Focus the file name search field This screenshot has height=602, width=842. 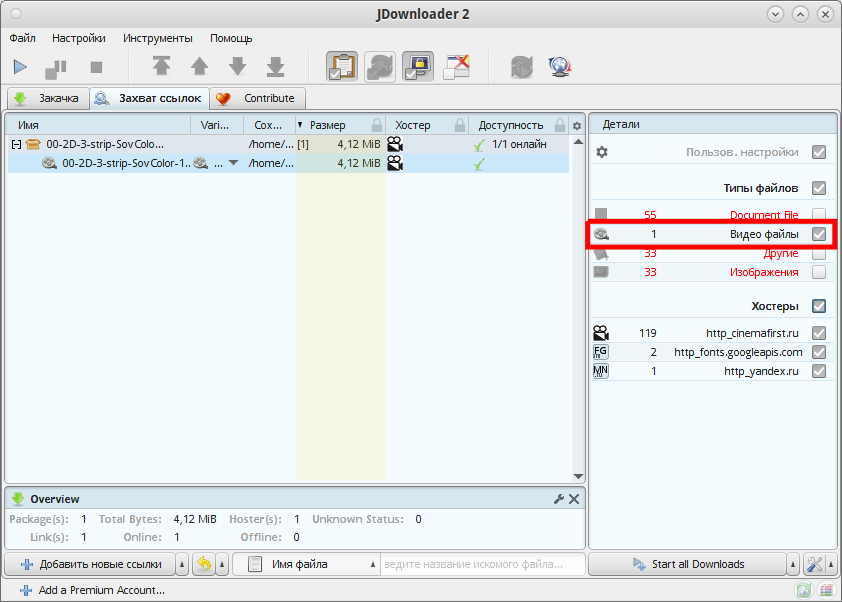pos(482,564)
